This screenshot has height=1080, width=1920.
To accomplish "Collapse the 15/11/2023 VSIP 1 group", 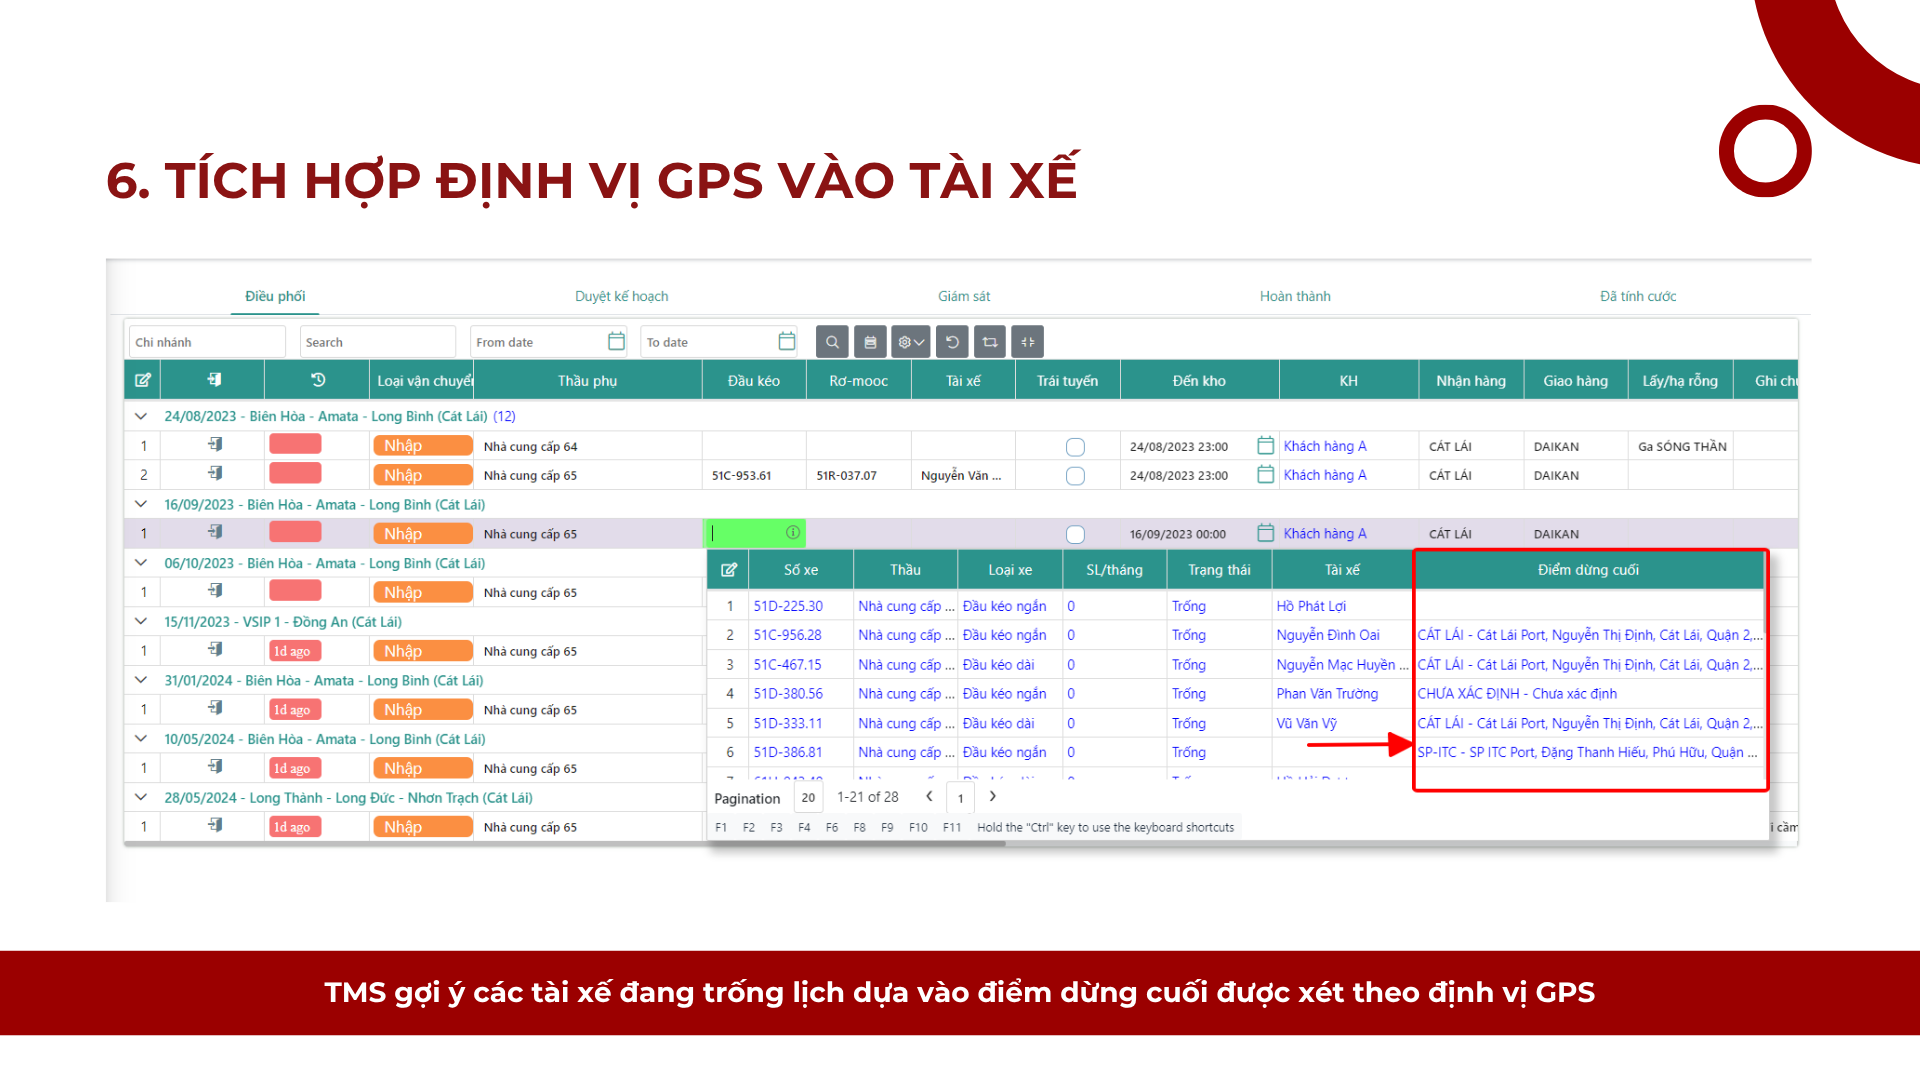I will point(141,621).
